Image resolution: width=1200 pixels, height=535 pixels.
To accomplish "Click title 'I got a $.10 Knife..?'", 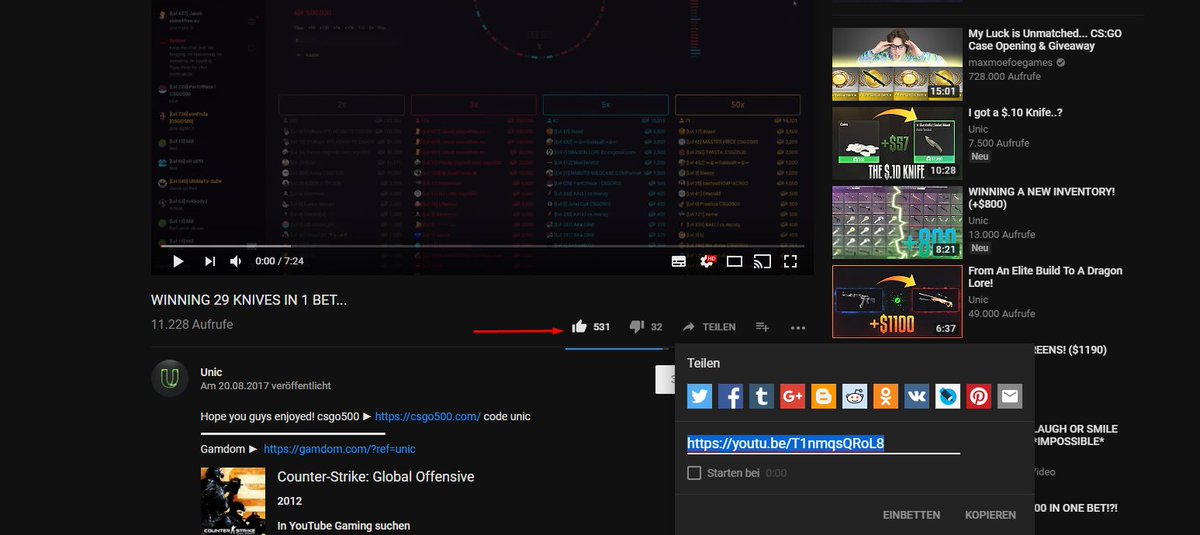I will [1015, 113].
